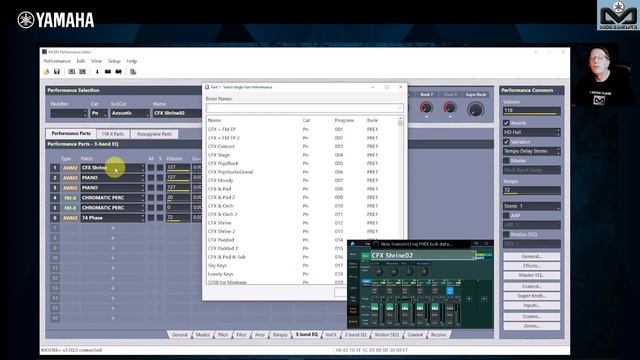
Task: Click the Scenes... button
Action: pos(531,316)
